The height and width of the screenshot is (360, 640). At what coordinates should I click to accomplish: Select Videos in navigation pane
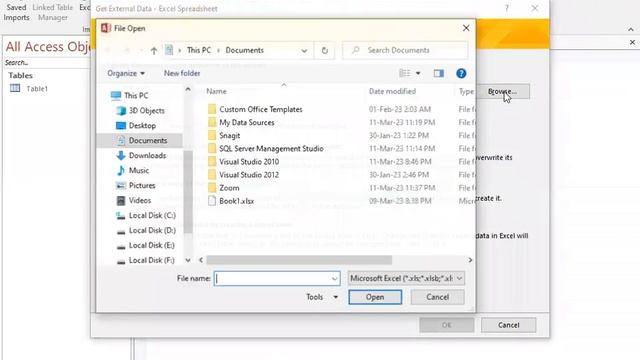[x=140, y=200]
